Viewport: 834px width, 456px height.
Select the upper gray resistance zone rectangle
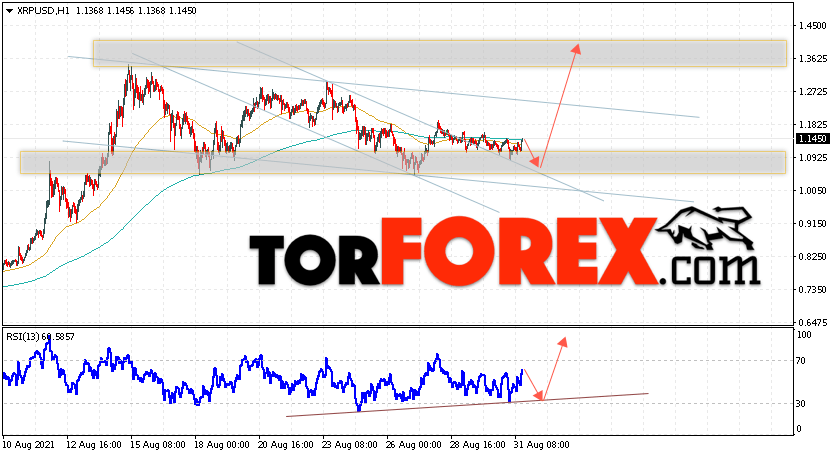(440, 53)
